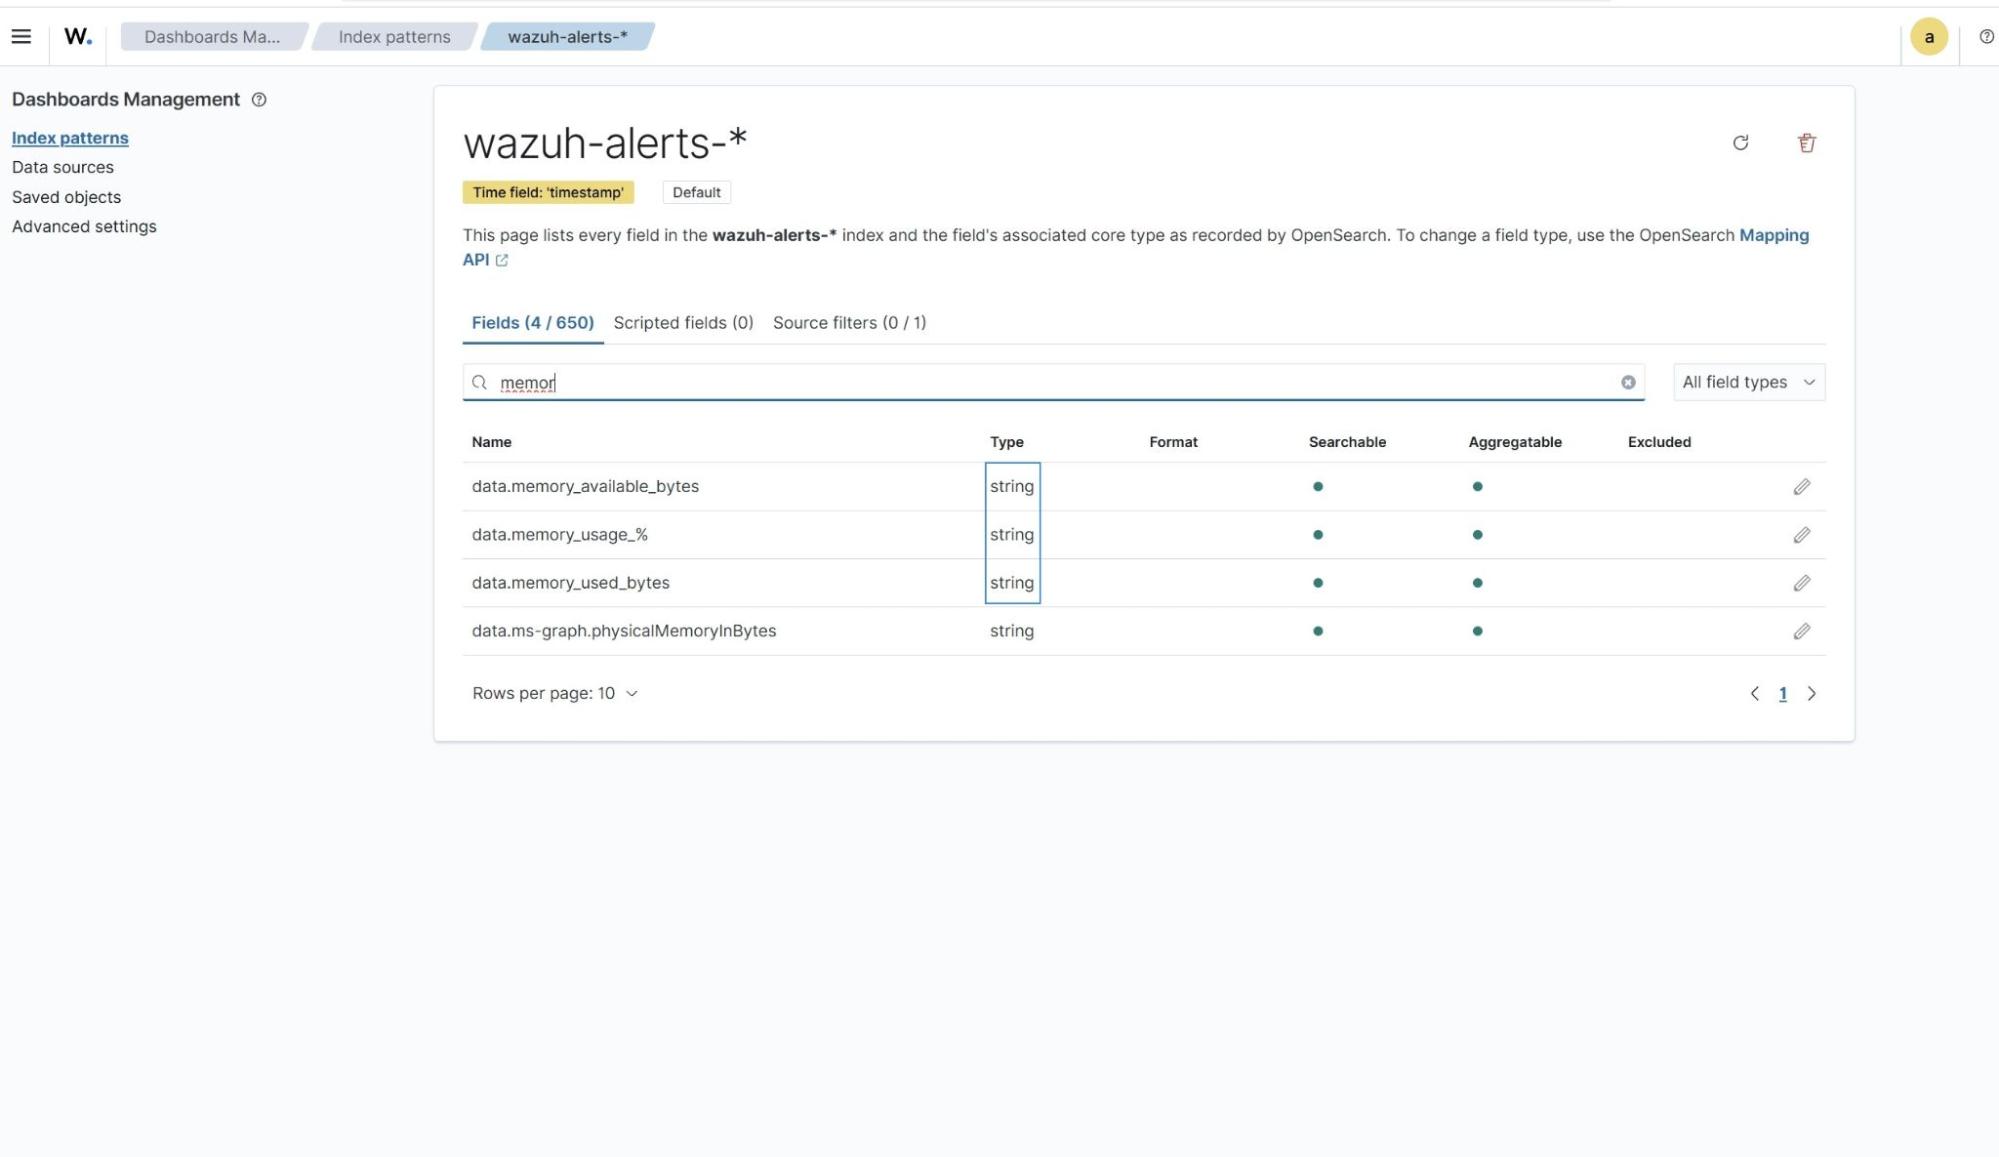Select the data.memory_available_bytes field name
Image resolution: width=1999 pixels, height=1157 pixels.
pyautogui.click(x=585, y=486)
